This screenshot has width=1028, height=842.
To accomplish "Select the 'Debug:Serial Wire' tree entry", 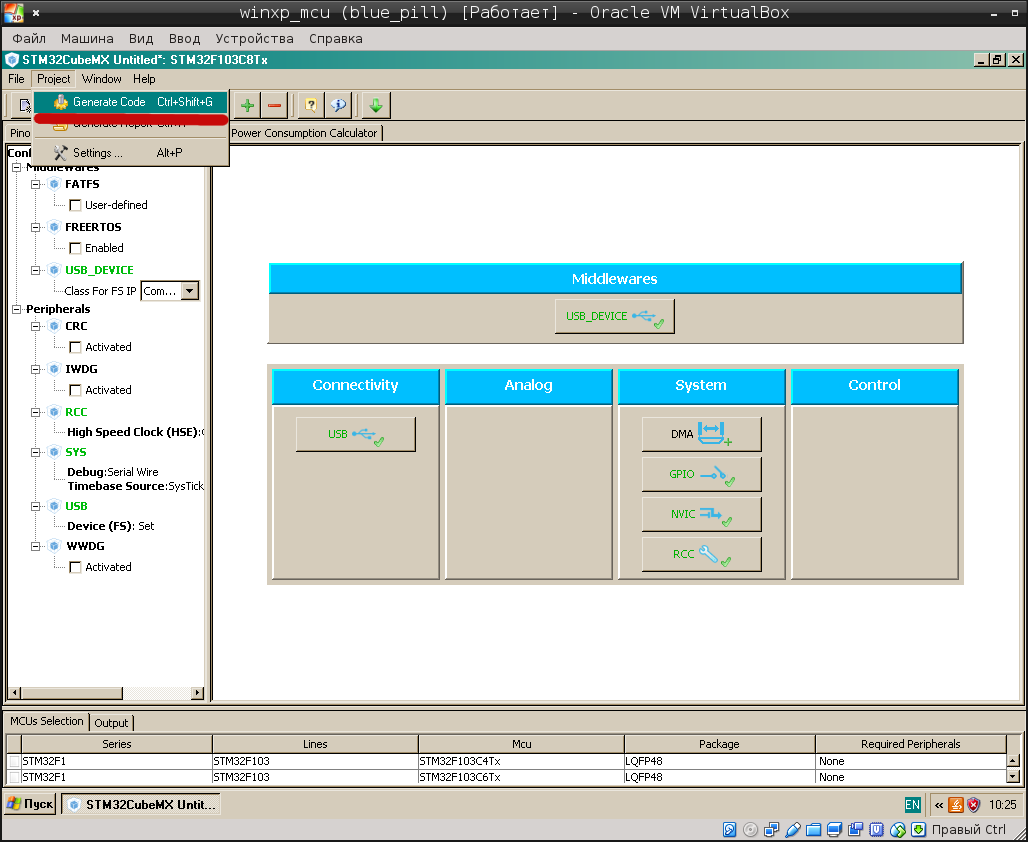I will tap(112, 472).
